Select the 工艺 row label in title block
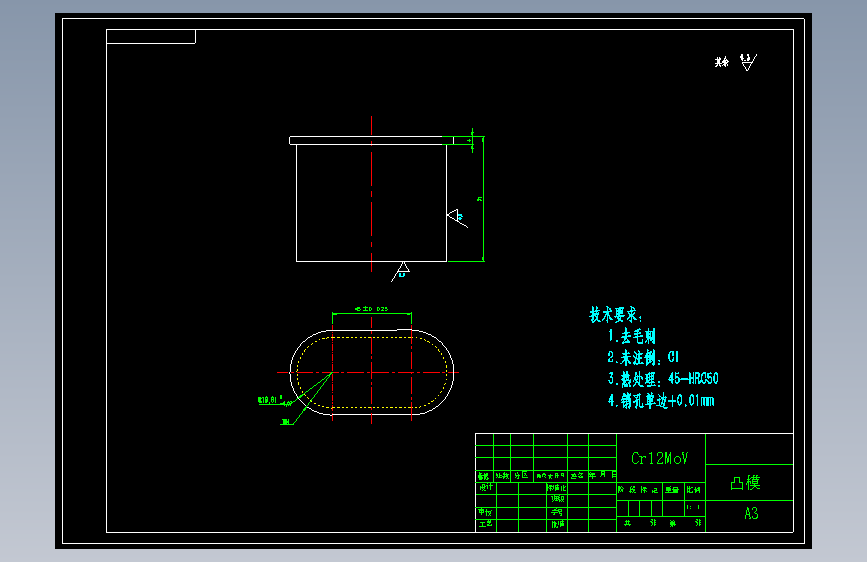867x562 pixels. click(485, 523)
